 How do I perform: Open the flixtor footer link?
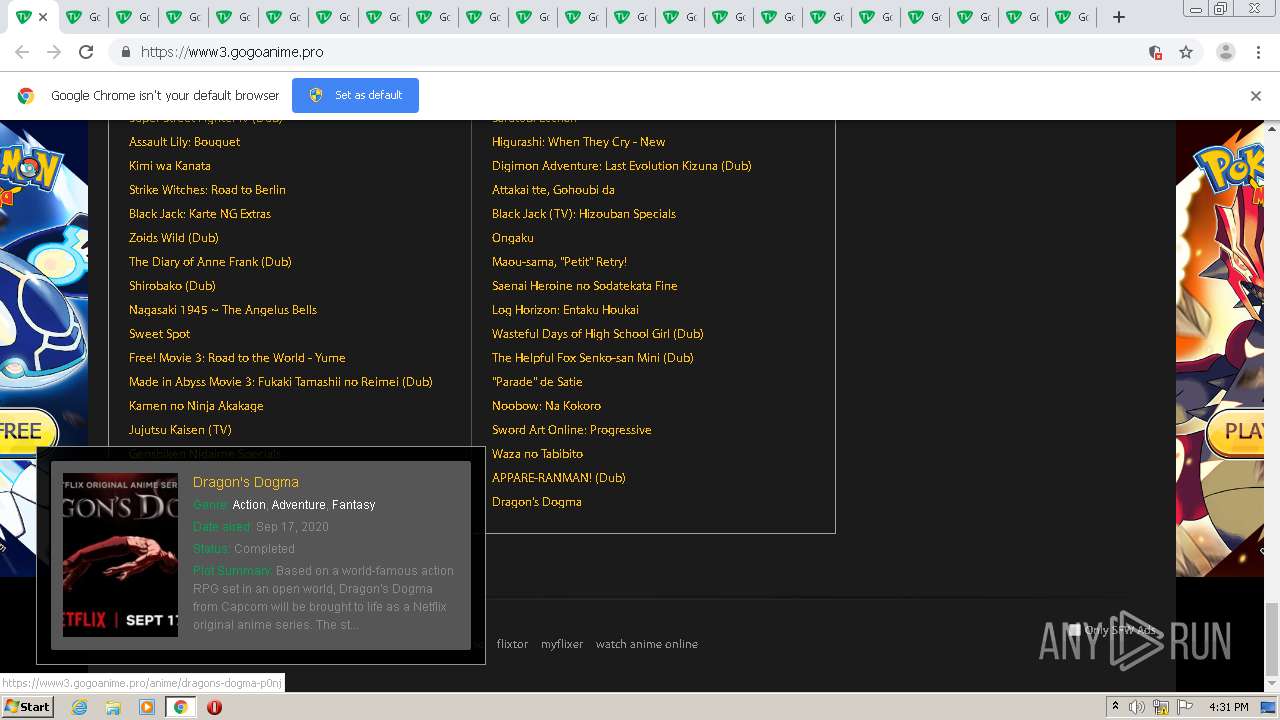pyautogui.click(x=512, y=644)
